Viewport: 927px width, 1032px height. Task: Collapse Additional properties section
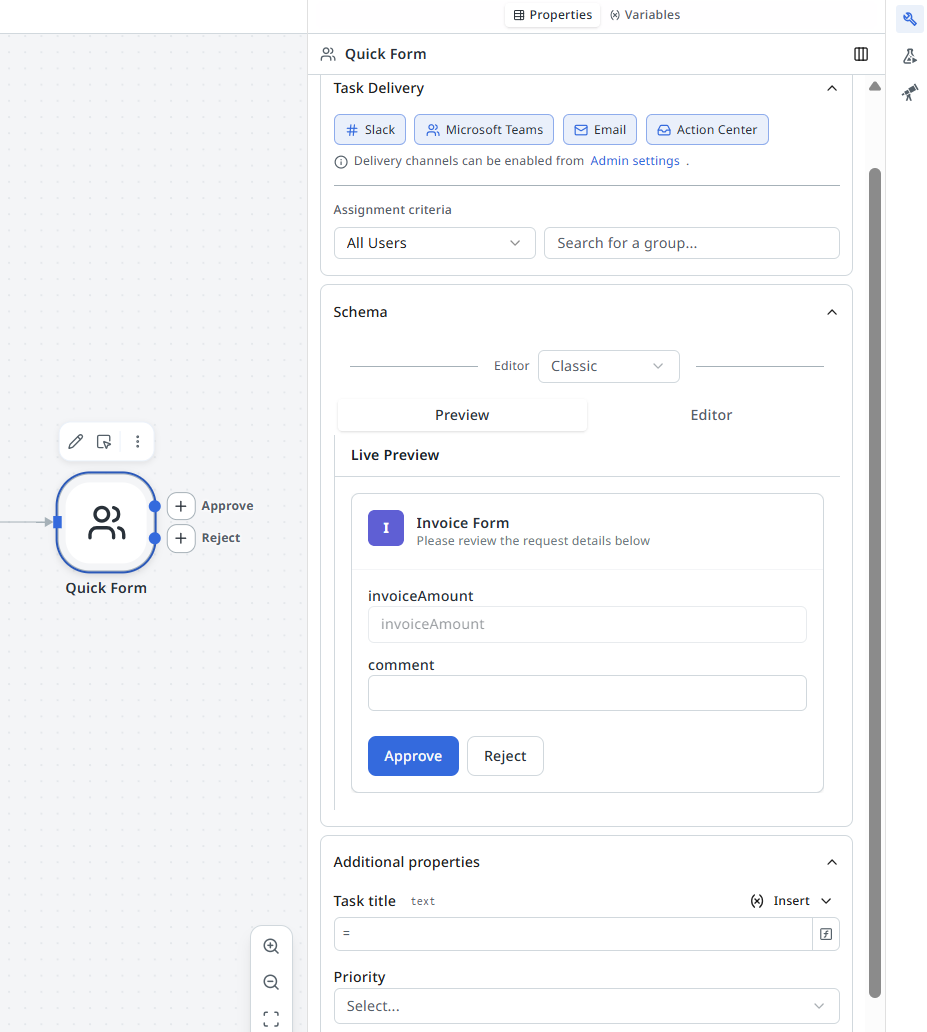pos(832,862)
